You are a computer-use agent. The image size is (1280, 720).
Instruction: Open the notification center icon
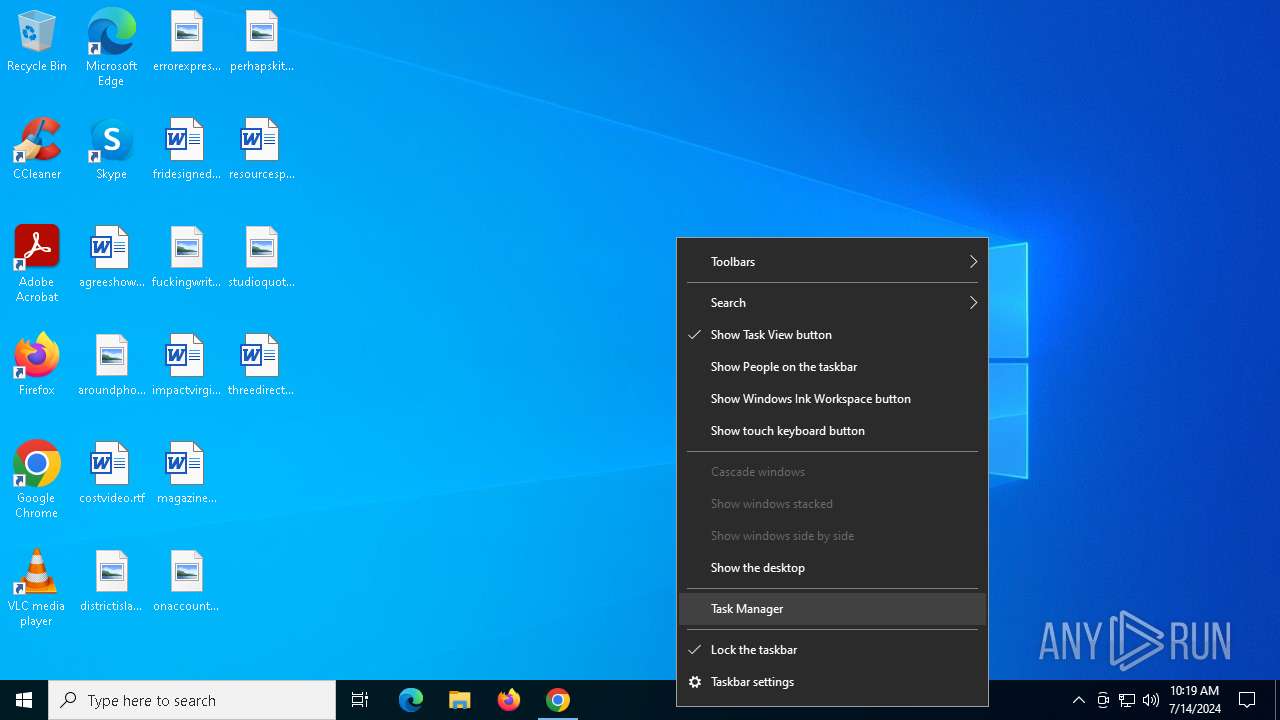[1248, 700]
